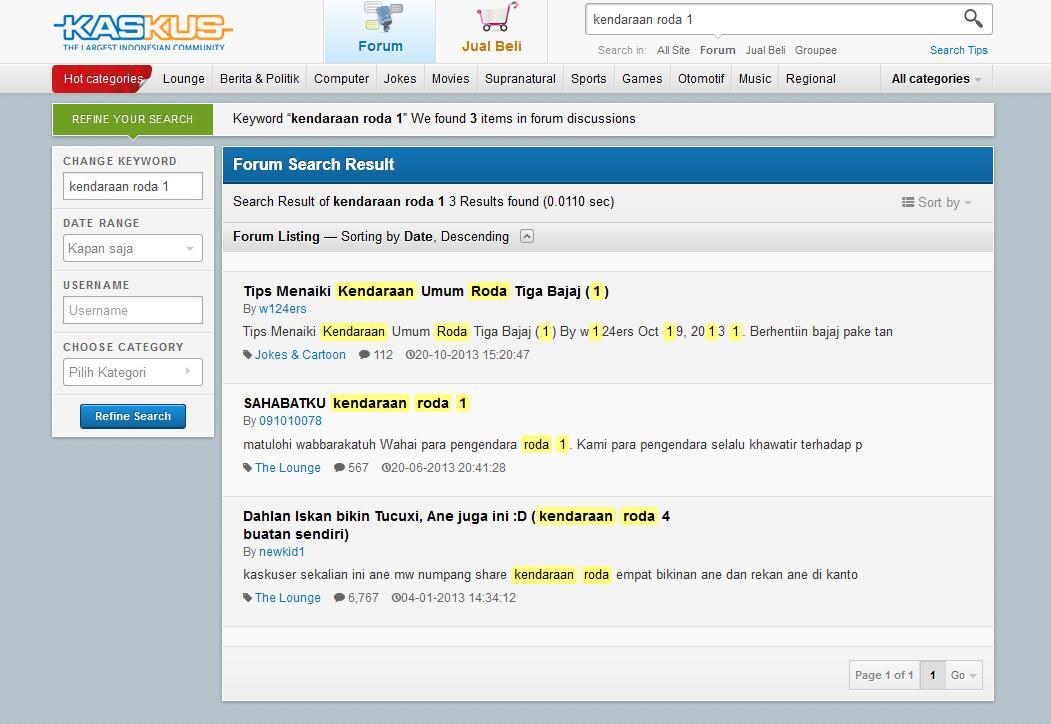Viewport: 1051px width, 724px height.
Task: Click the tag icon beside Jokes & Cartoon
Action: tap(247, 355)
